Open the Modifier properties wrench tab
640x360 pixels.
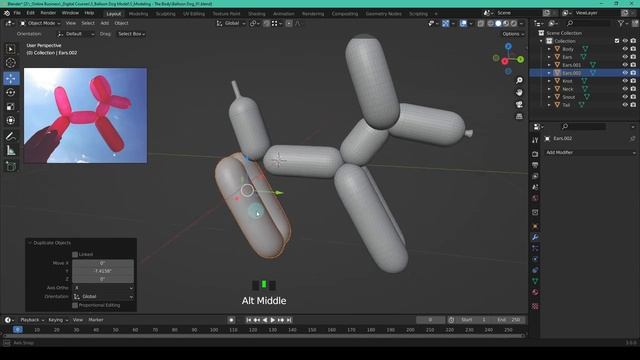[x=535, y=237]
